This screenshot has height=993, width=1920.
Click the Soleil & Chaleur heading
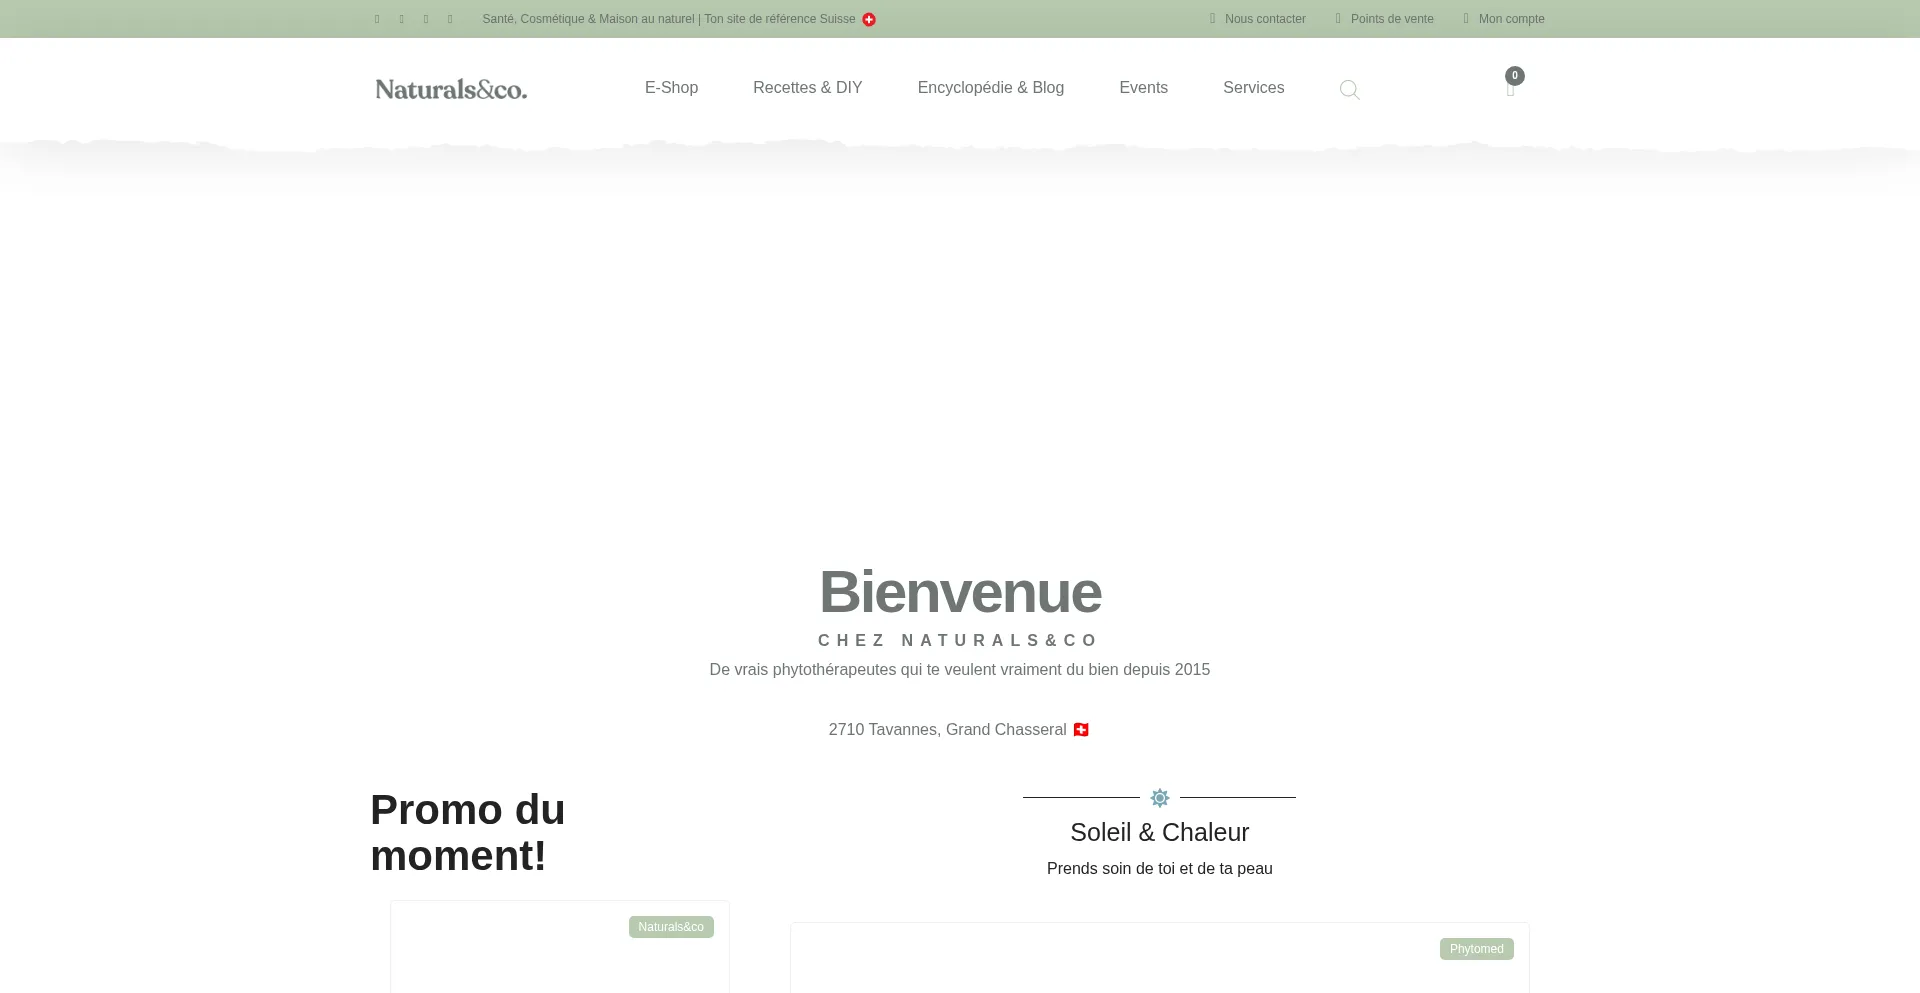click(x=1160, y=832)
